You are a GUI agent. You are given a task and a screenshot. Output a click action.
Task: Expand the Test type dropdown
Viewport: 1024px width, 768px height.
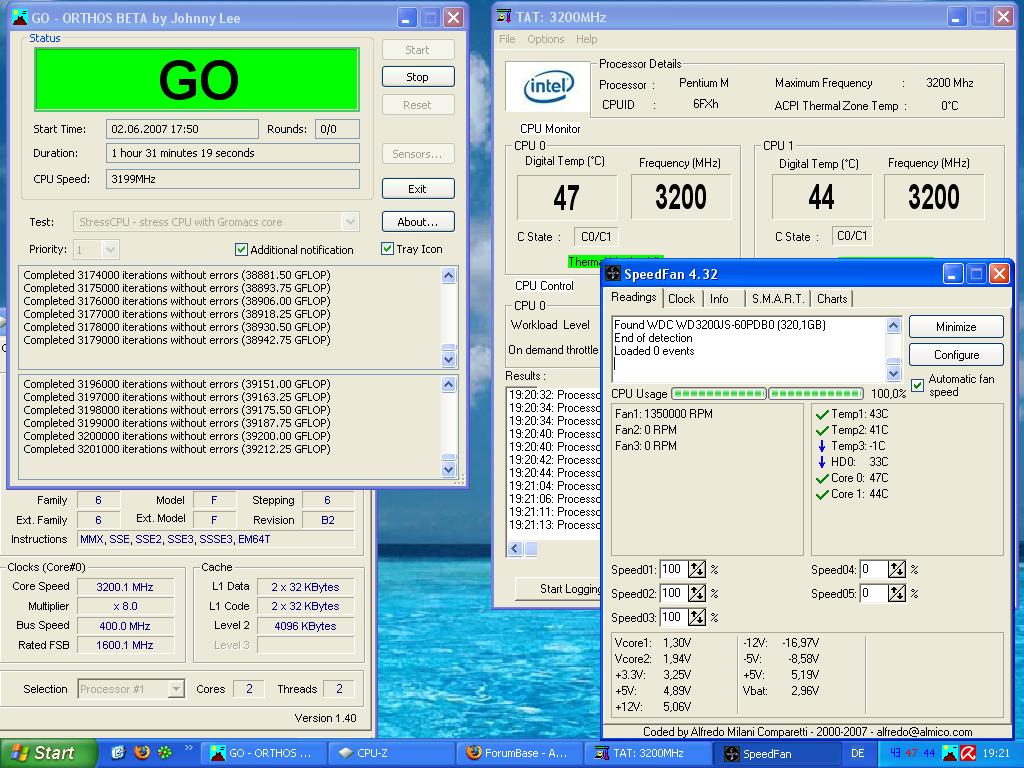(x=349, y=222)
